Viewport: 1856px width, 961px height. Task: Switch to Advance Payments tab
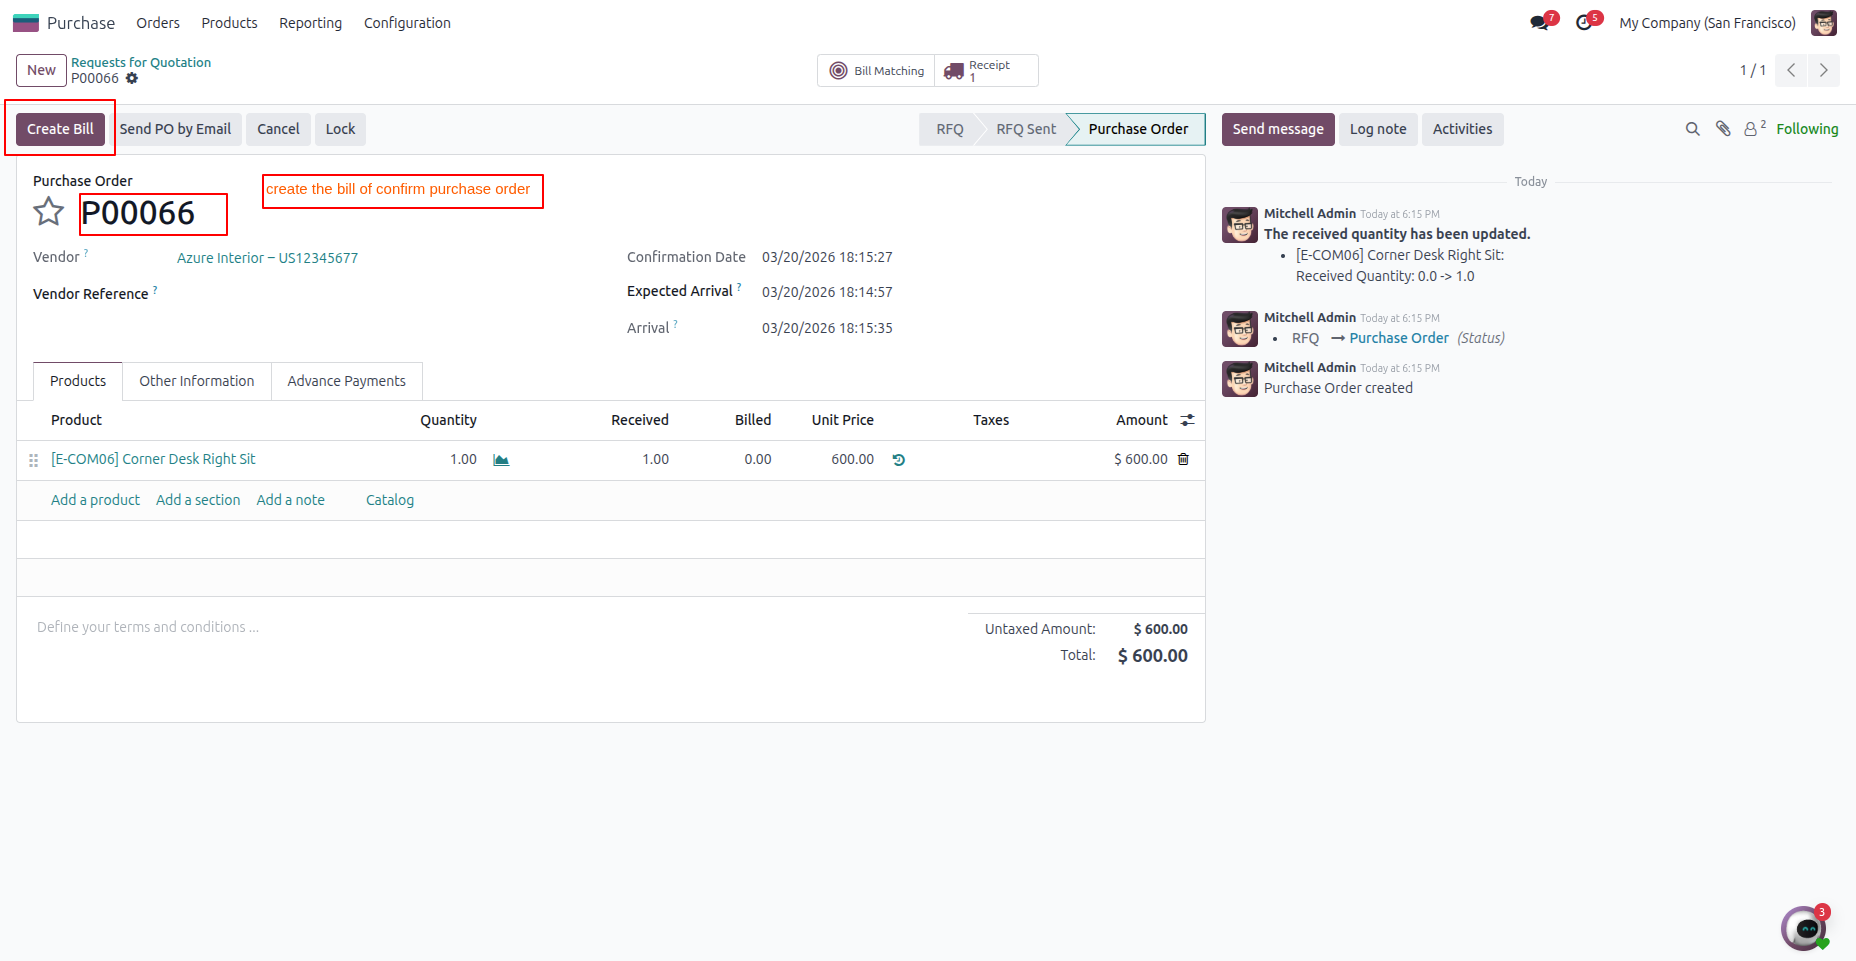[346, 381]
